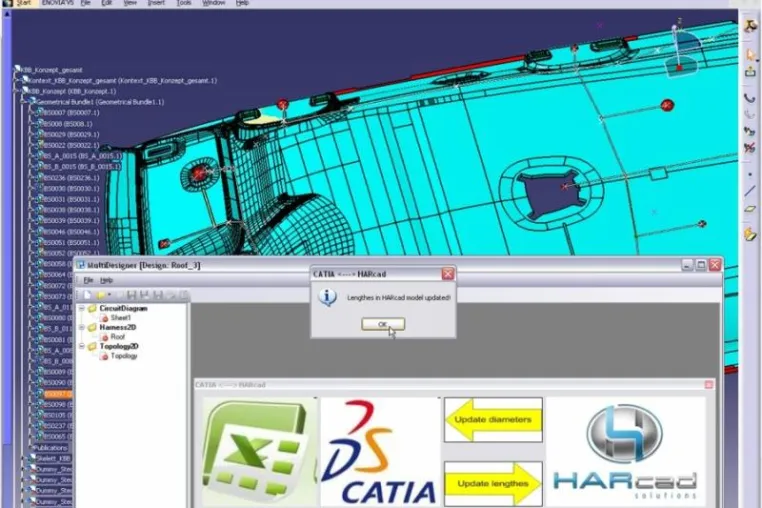Click the Update lengthes arrow button

coord(493,484)
